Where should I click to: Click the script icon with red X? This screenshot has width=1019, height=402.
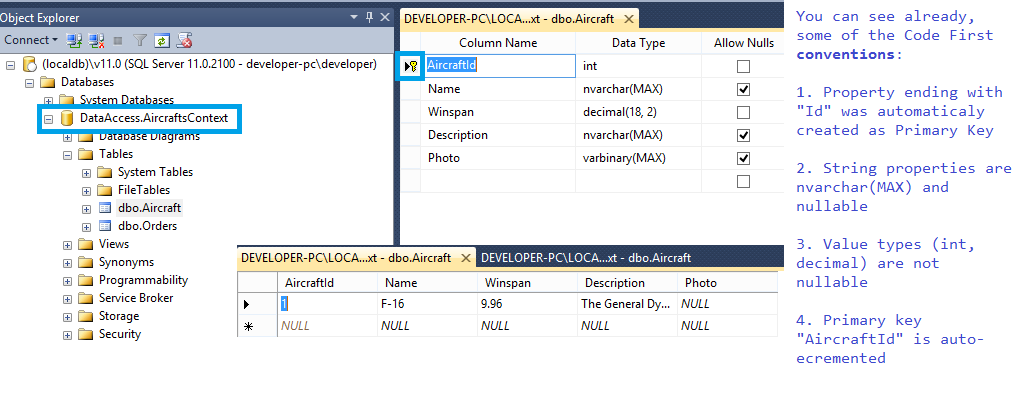(184, 40)
